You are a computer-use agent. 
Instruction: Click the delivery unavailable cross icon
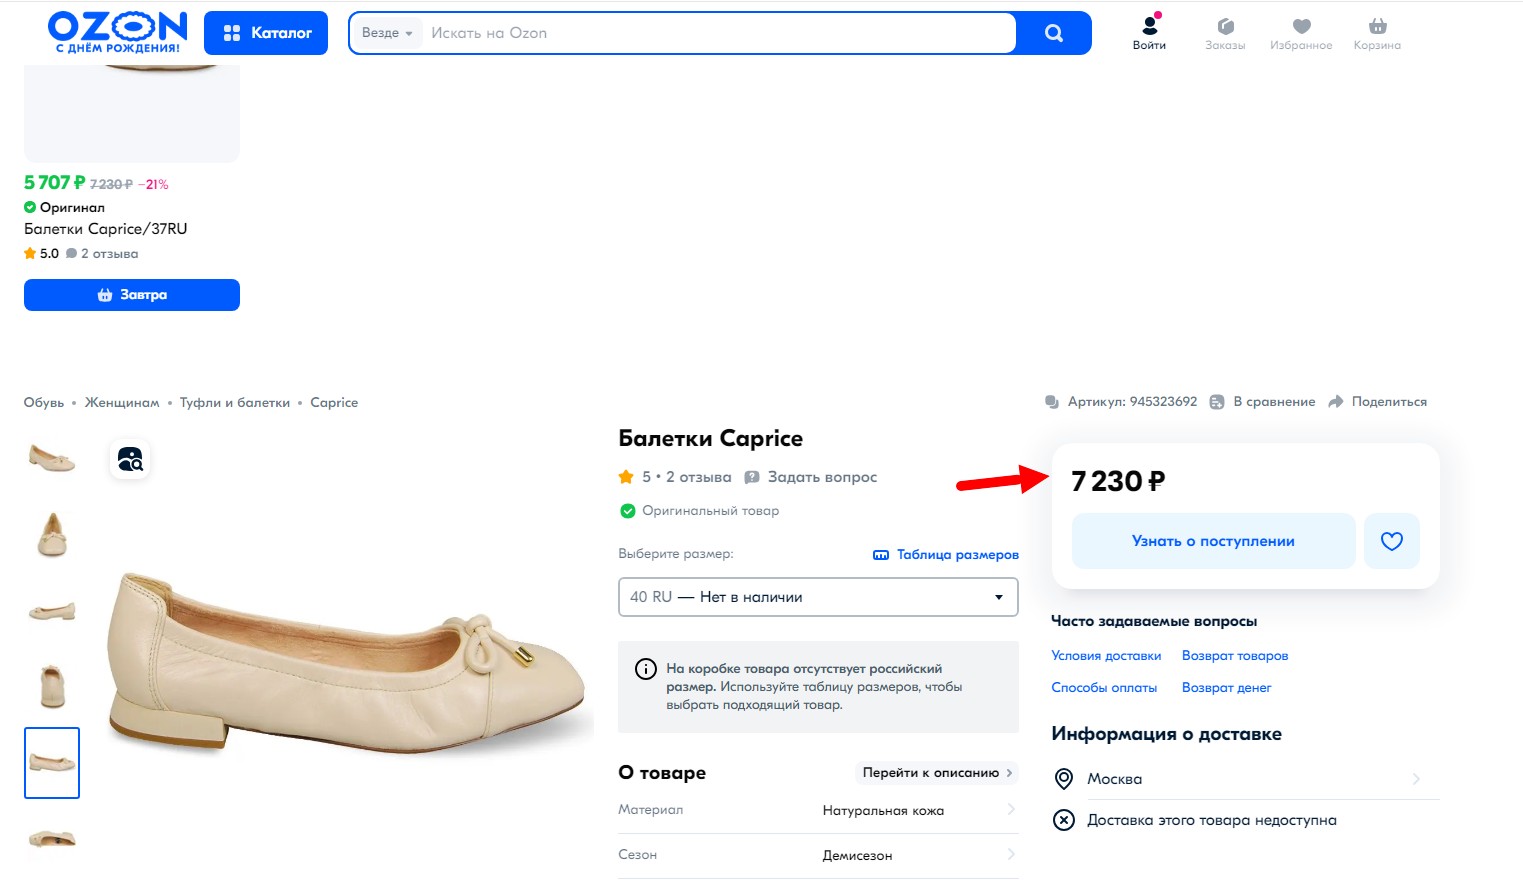coord(1065,820)
